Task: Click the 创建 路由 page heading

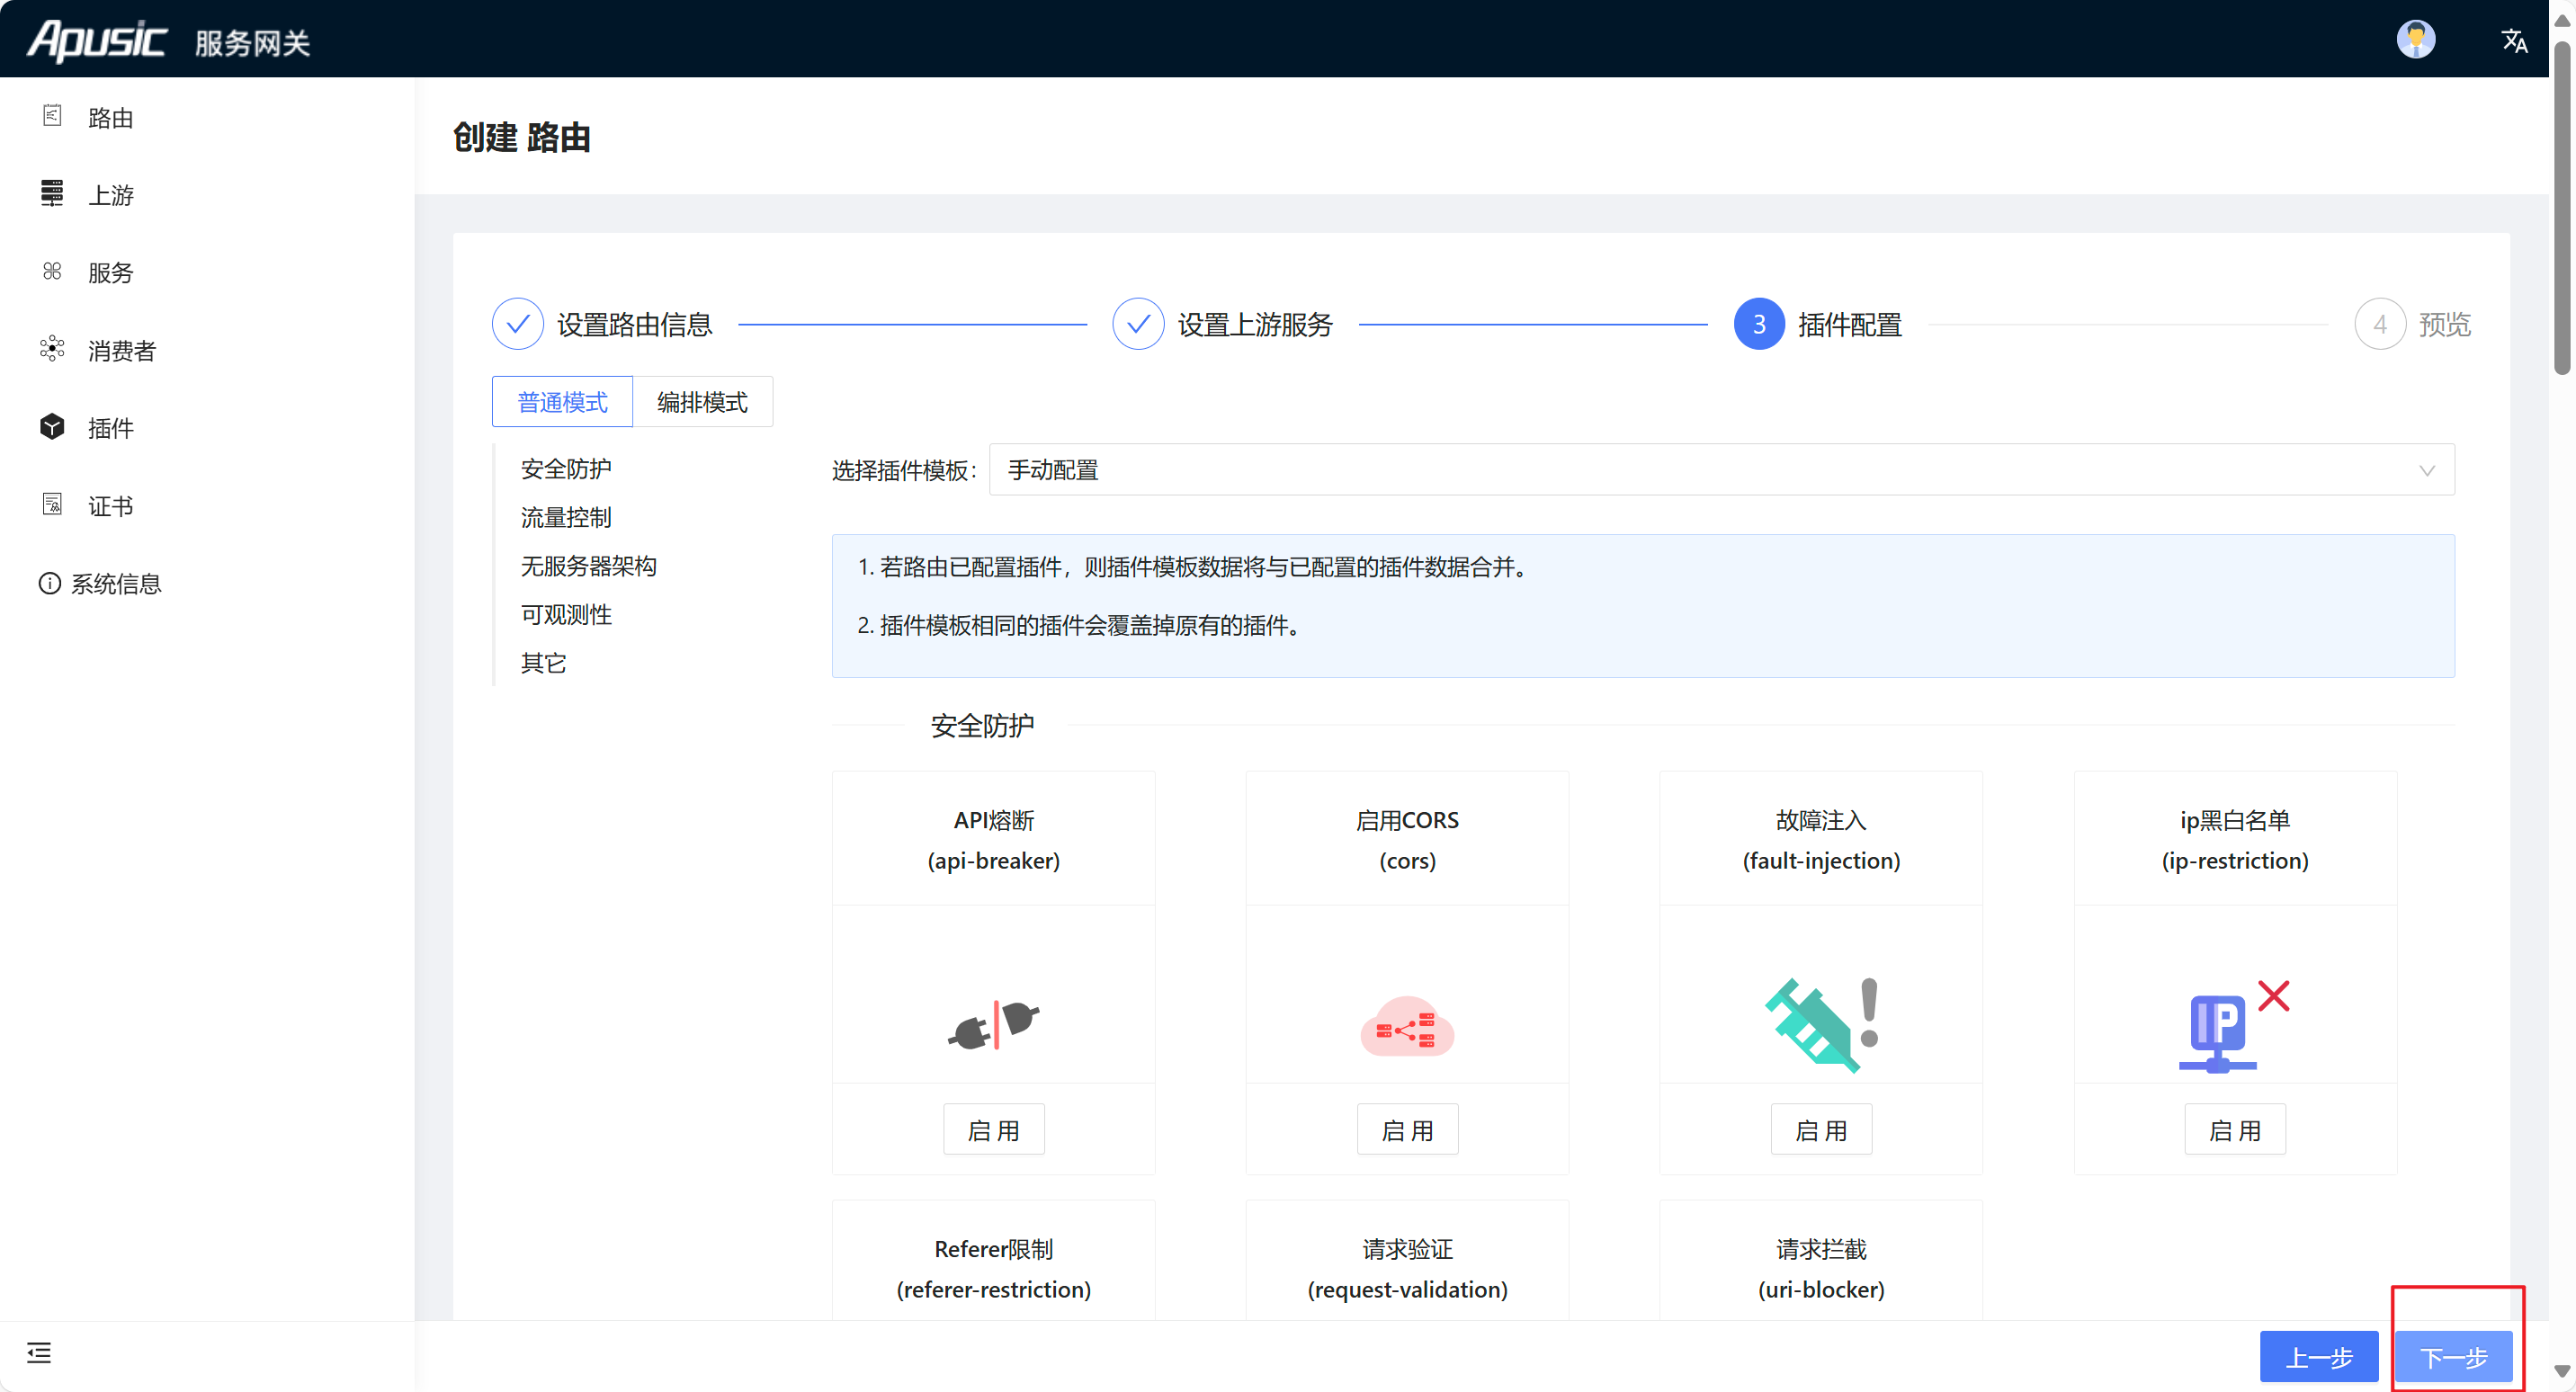Action: pos(521,137)
